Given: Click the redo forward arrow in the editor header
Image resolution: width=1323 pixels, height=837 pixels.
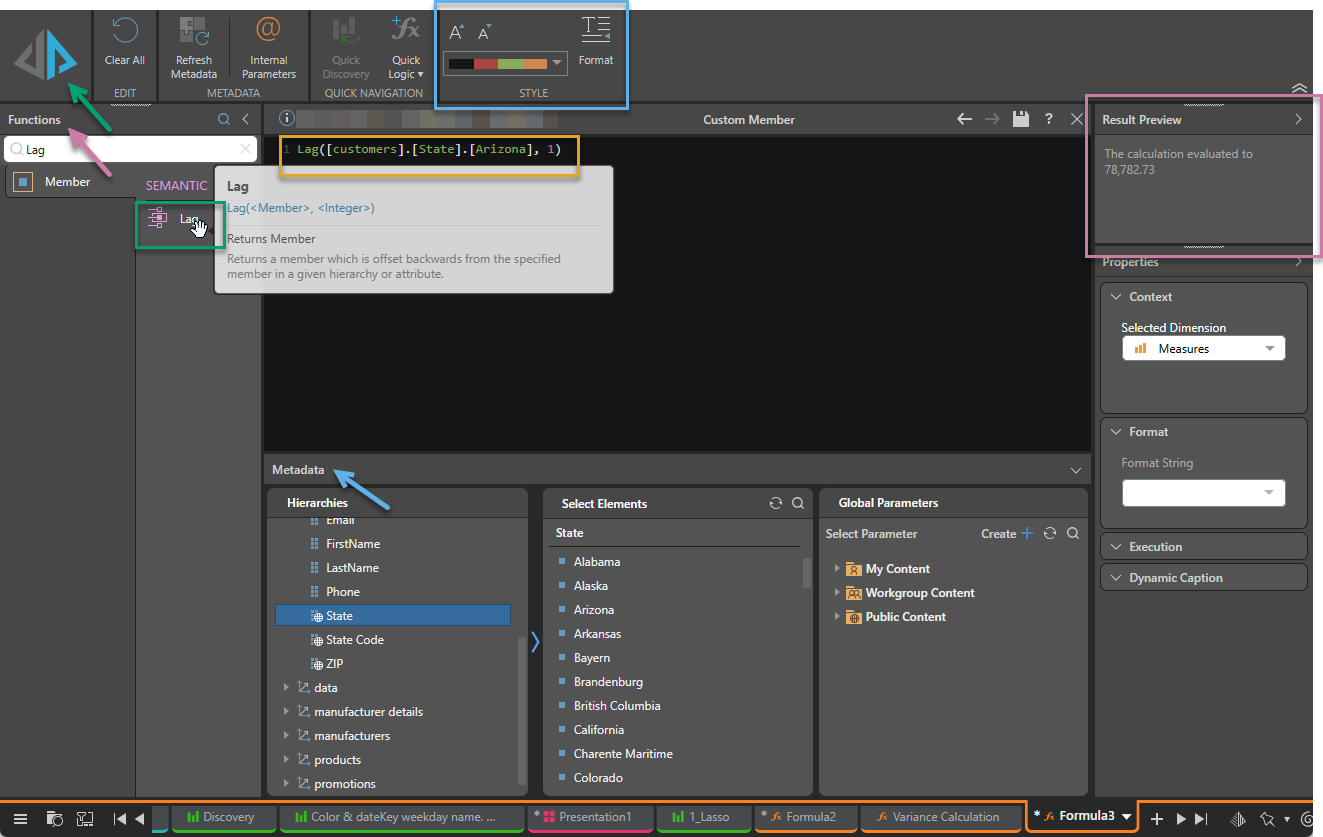Looking at the screenshot, I should click(x=992, y=119).
